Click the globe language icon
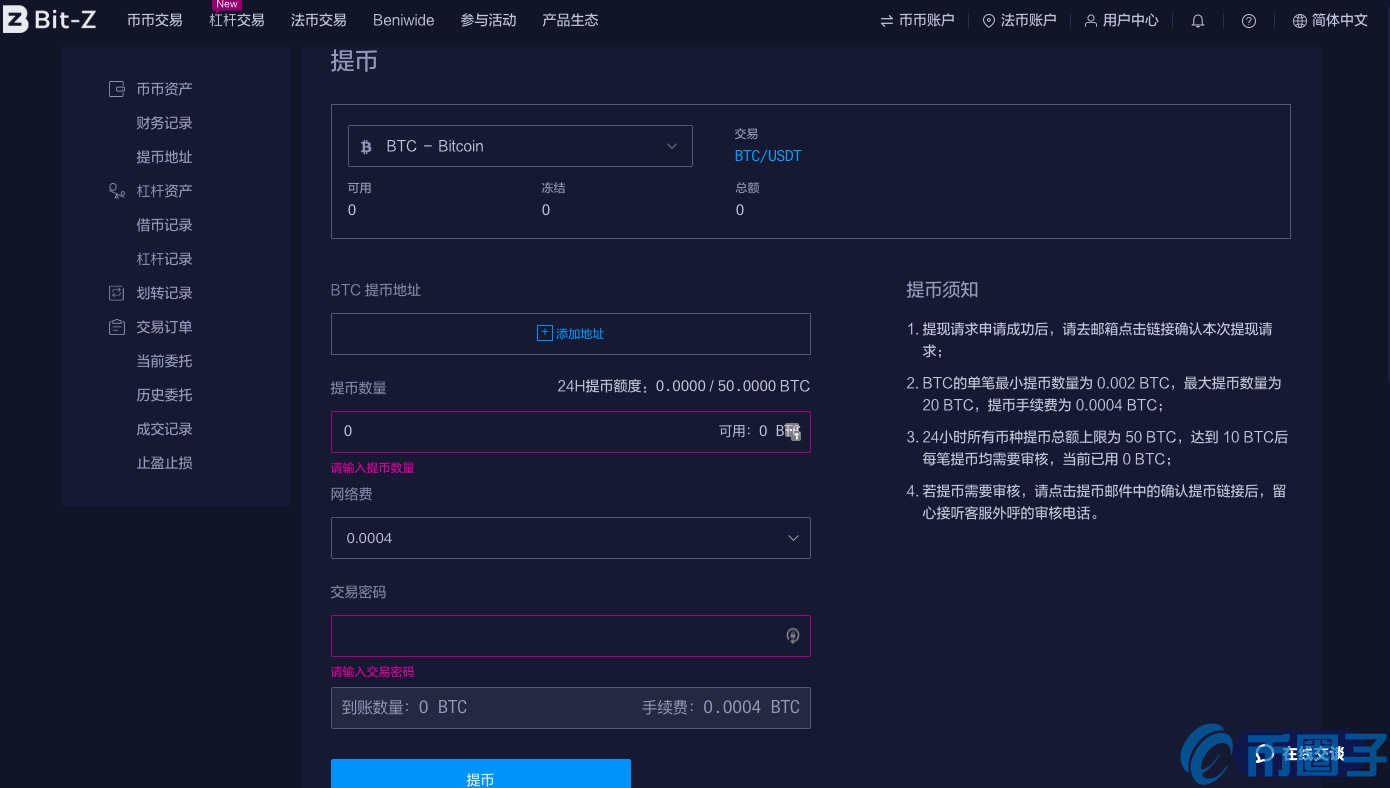 click(x=1300, y=21)
